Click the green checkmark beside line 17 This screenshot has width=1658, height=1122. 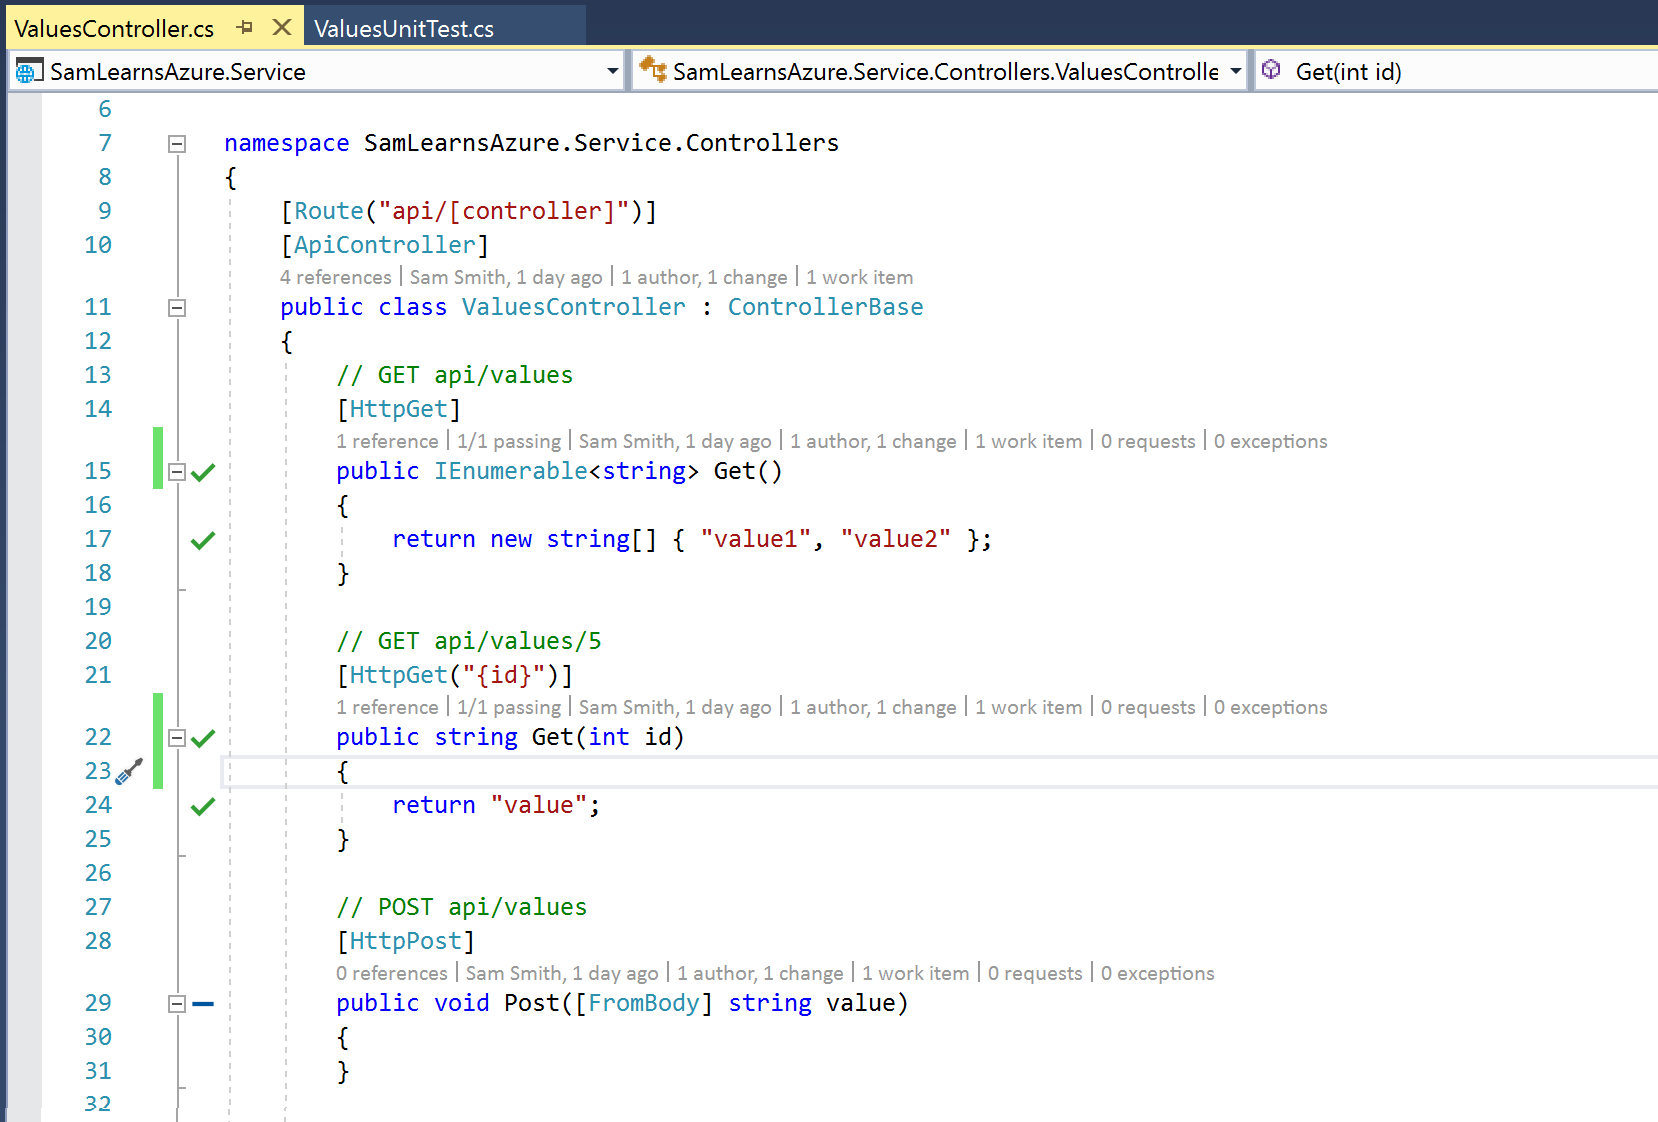click(x=203, y=540)
